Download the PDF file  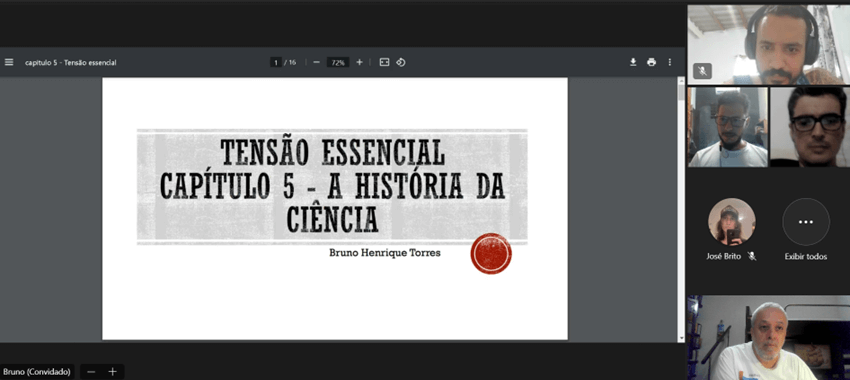point(633,62)
